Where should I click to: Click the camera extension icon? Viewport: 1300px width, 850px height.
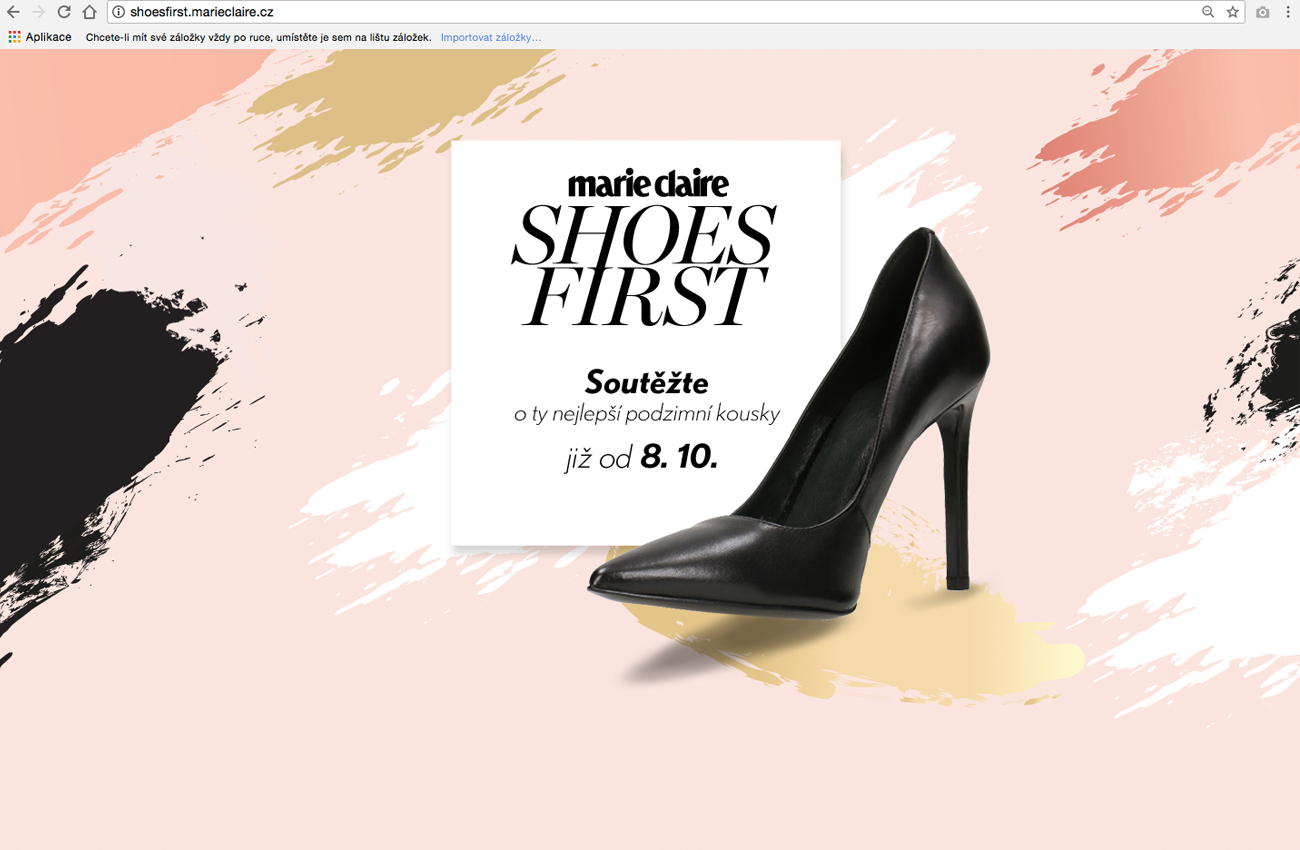pyautogui.click(x=1263, y=12)
